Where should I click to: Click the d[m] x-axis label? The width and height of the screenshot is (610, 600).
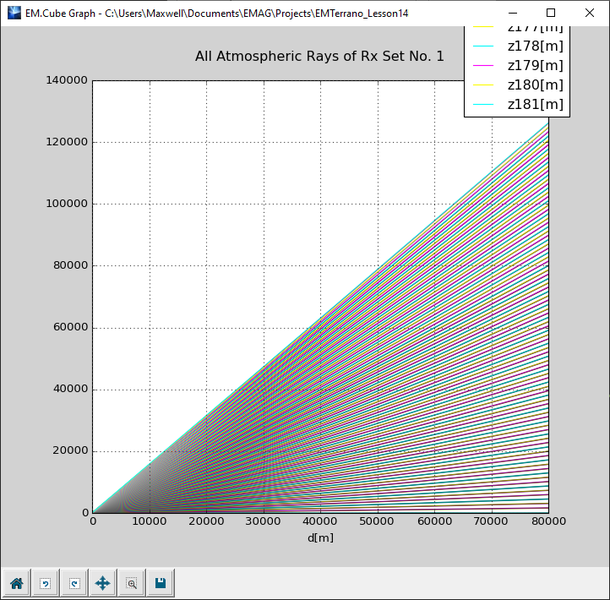click(x=320, y=537)
